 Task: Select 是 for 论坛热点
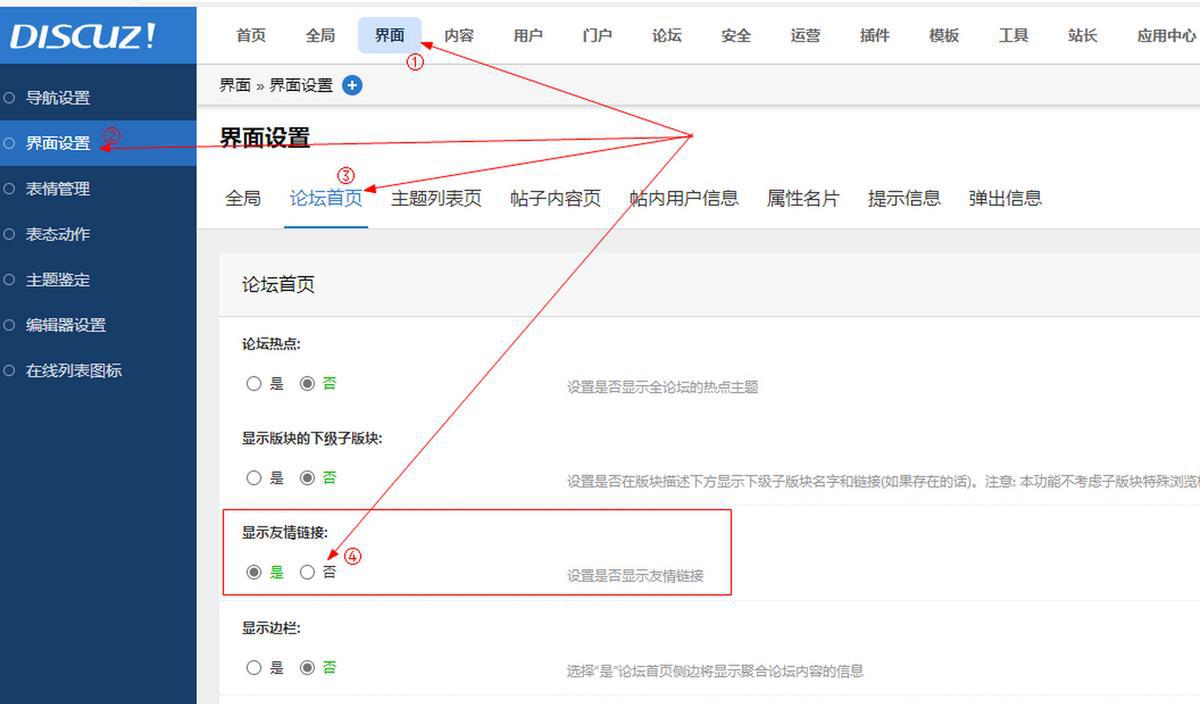pyautogui.click(x=254, y=384)
